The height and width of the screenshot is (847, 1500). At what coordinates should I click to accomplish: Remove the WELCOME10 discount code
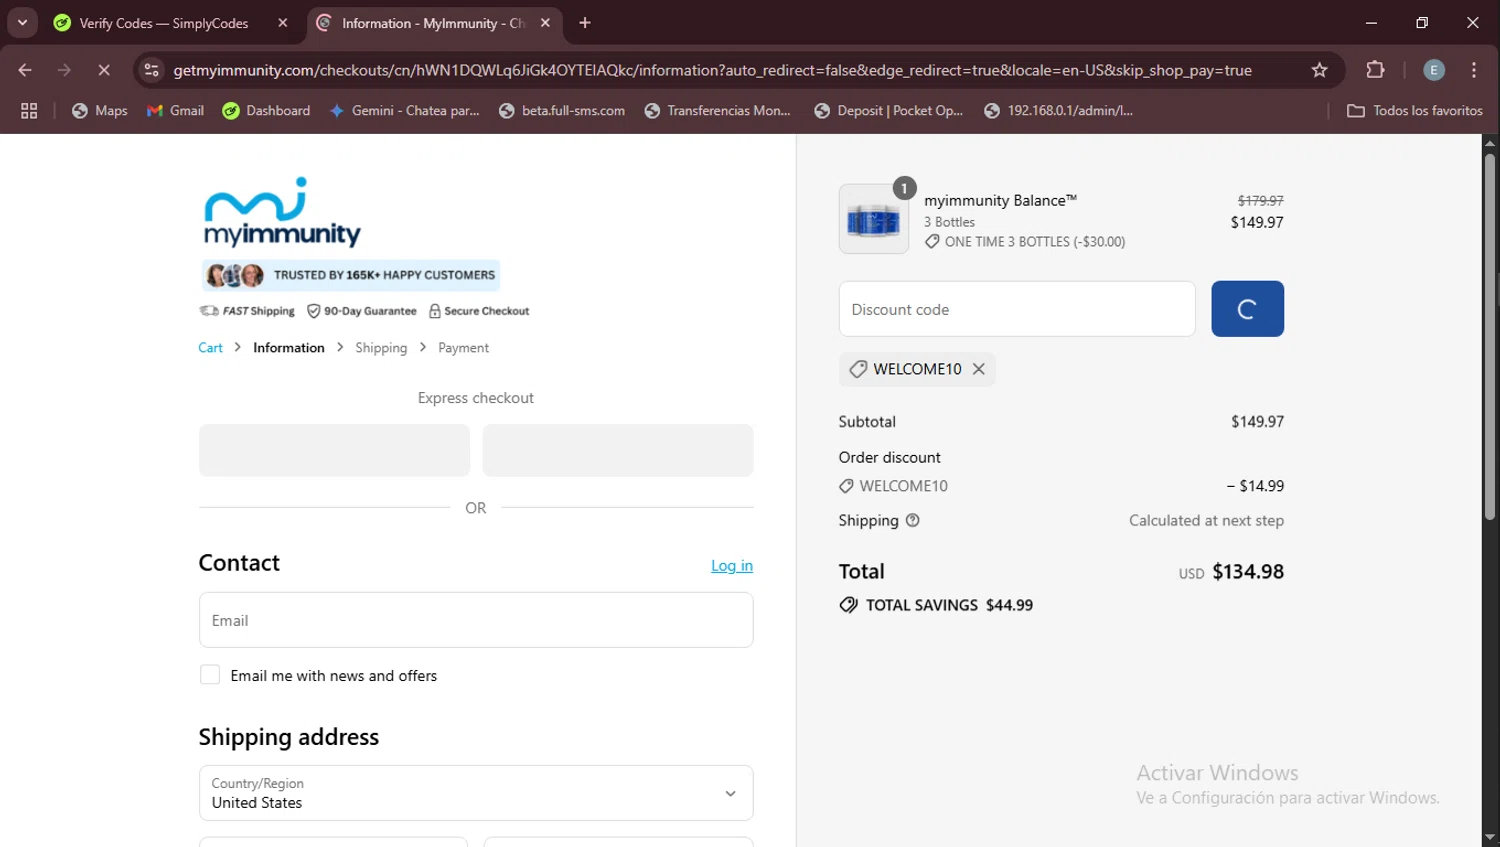coord(979,369)
